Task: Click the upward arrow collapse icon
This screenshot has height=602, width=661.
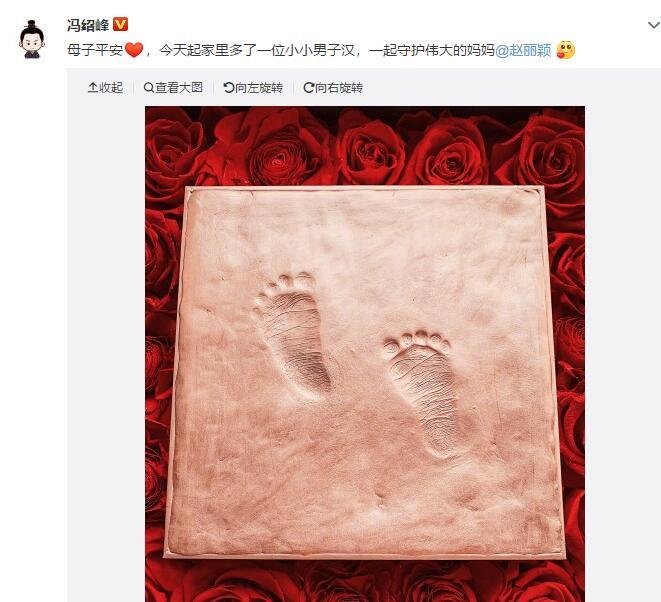Action: point(93,87)
